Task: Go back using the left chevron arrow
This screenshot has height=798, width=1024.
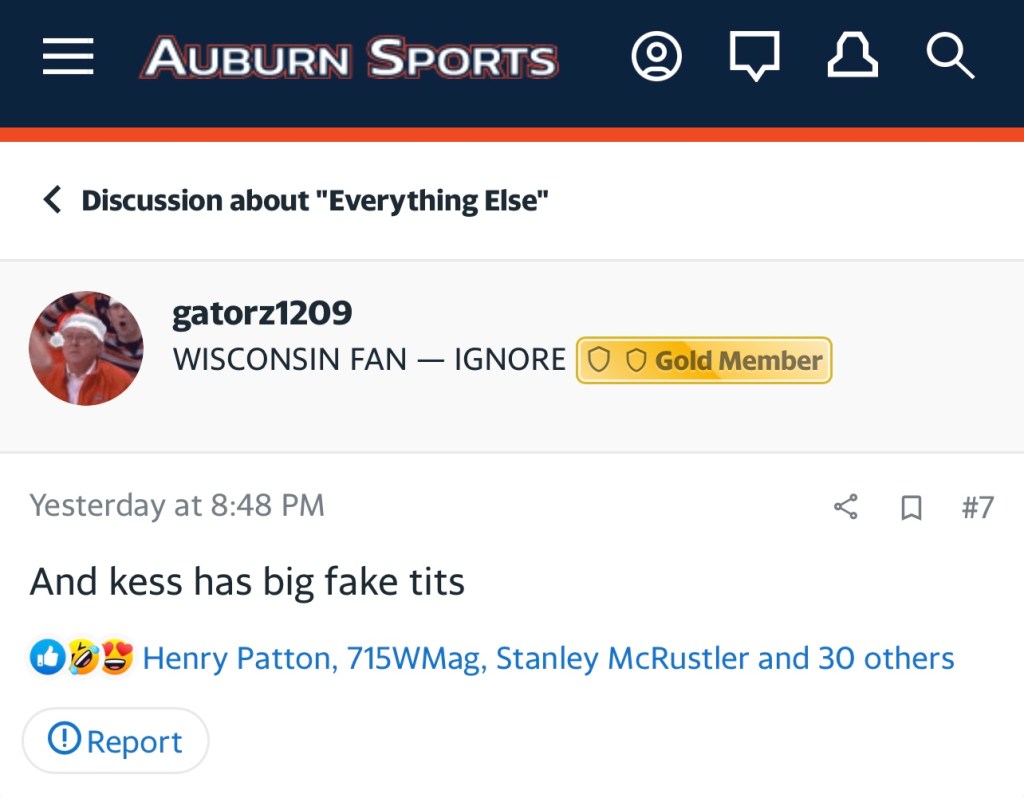Action: tap(52, 200)
